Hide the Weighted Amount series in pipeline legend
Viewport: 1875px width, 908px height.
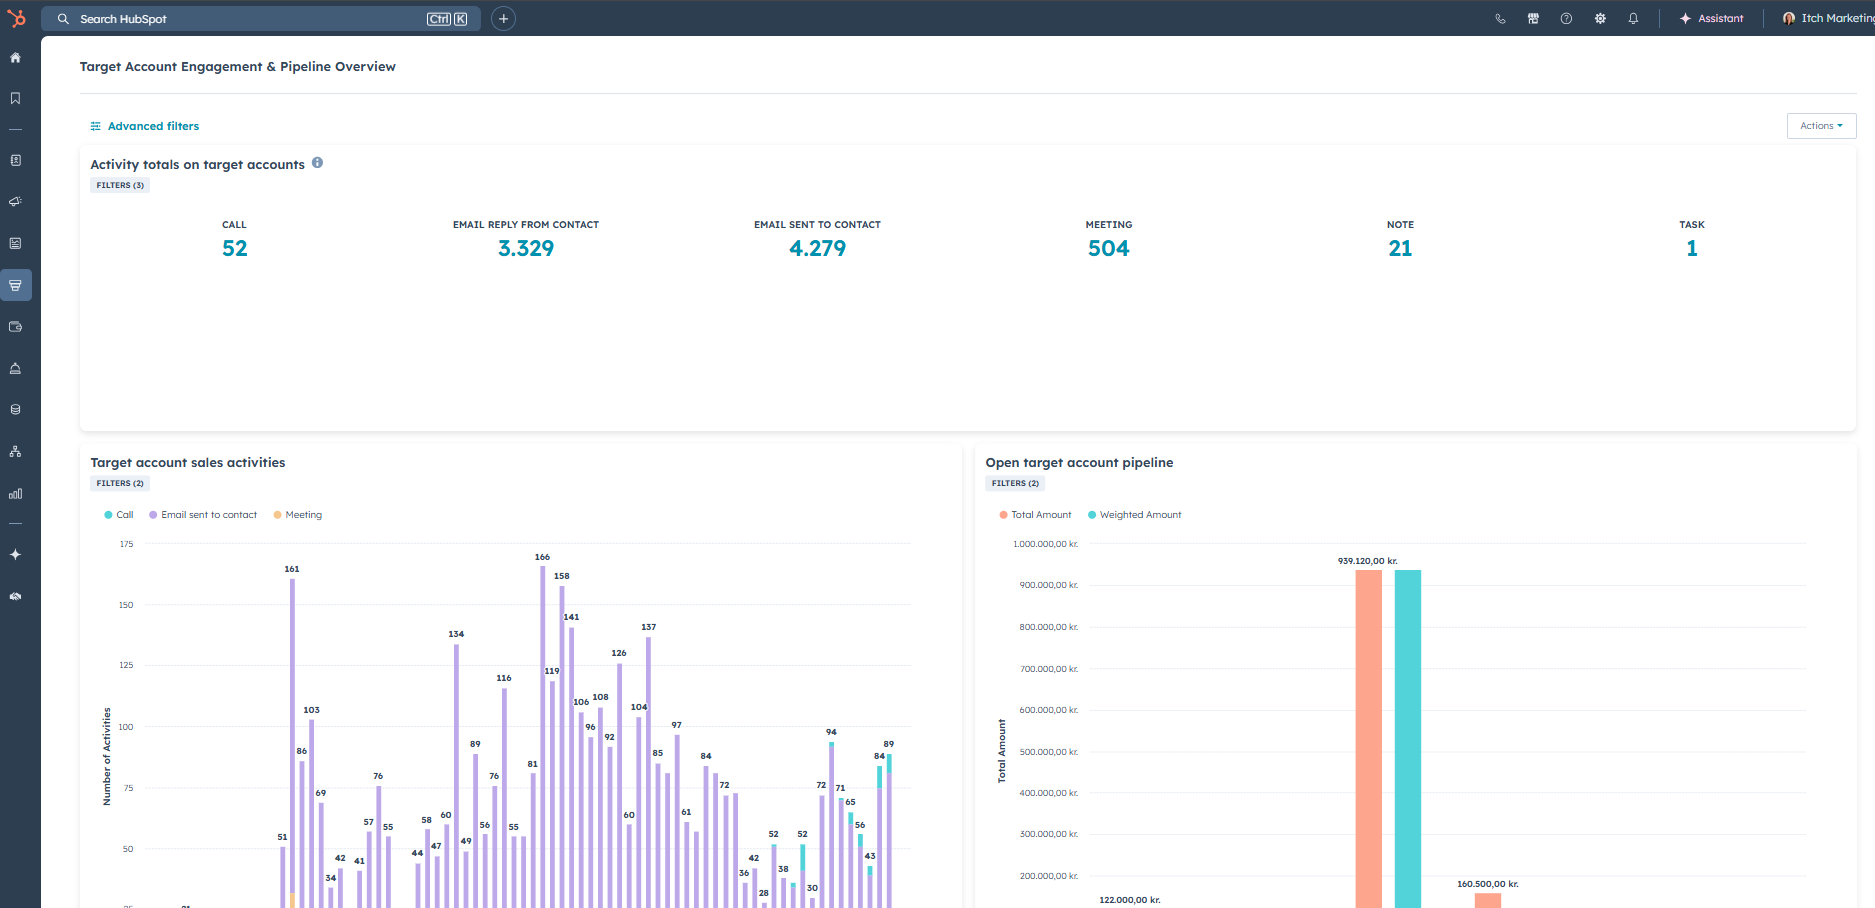click(x=1134, y=514)
